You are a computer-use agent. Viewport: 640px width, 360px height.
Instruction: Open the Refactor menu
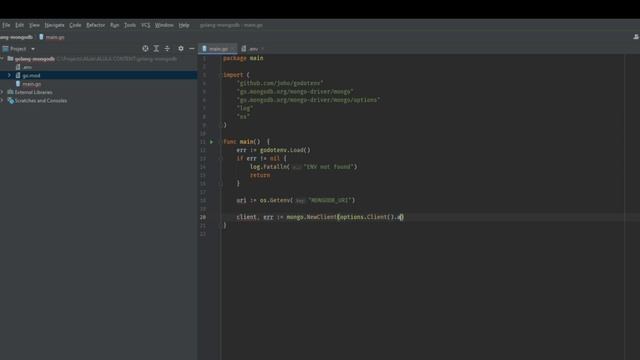[96, 25]
